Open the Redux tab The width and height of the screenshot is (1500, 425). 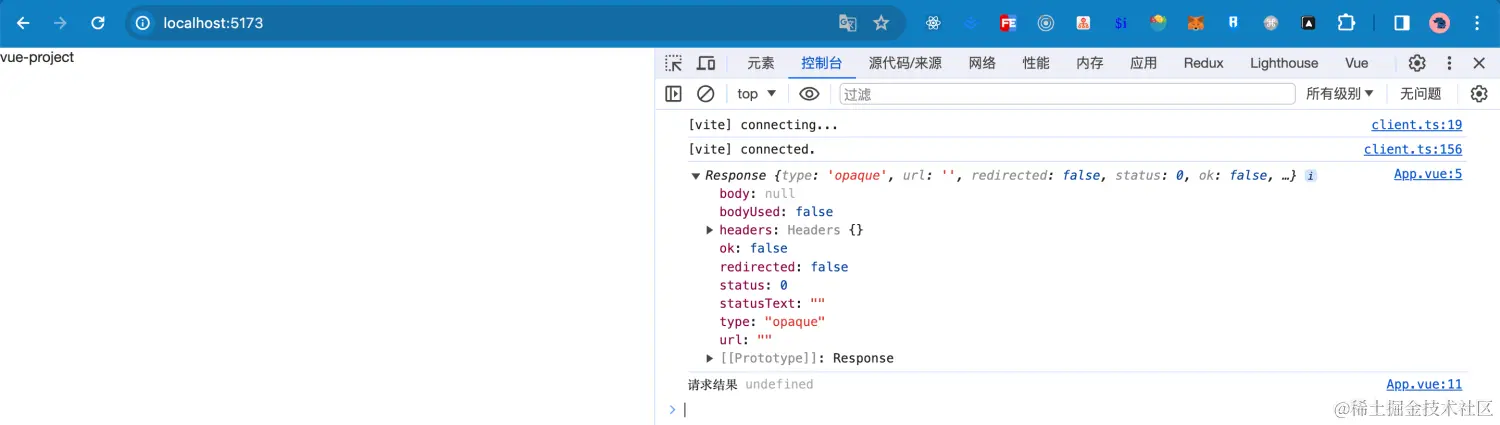point(1203,63)
